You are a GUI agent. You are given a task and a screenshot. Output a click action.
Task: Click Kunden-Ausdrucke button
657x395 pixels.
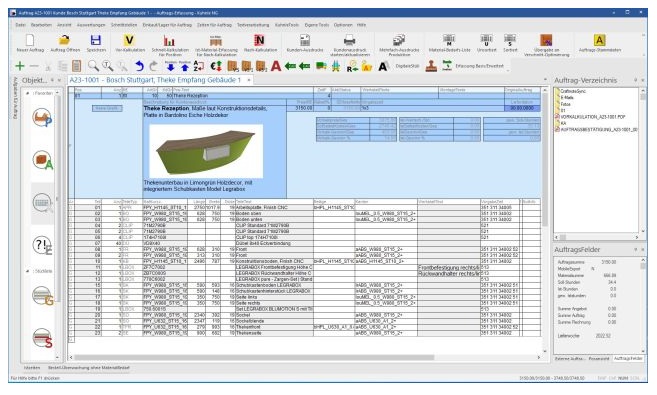305,44
